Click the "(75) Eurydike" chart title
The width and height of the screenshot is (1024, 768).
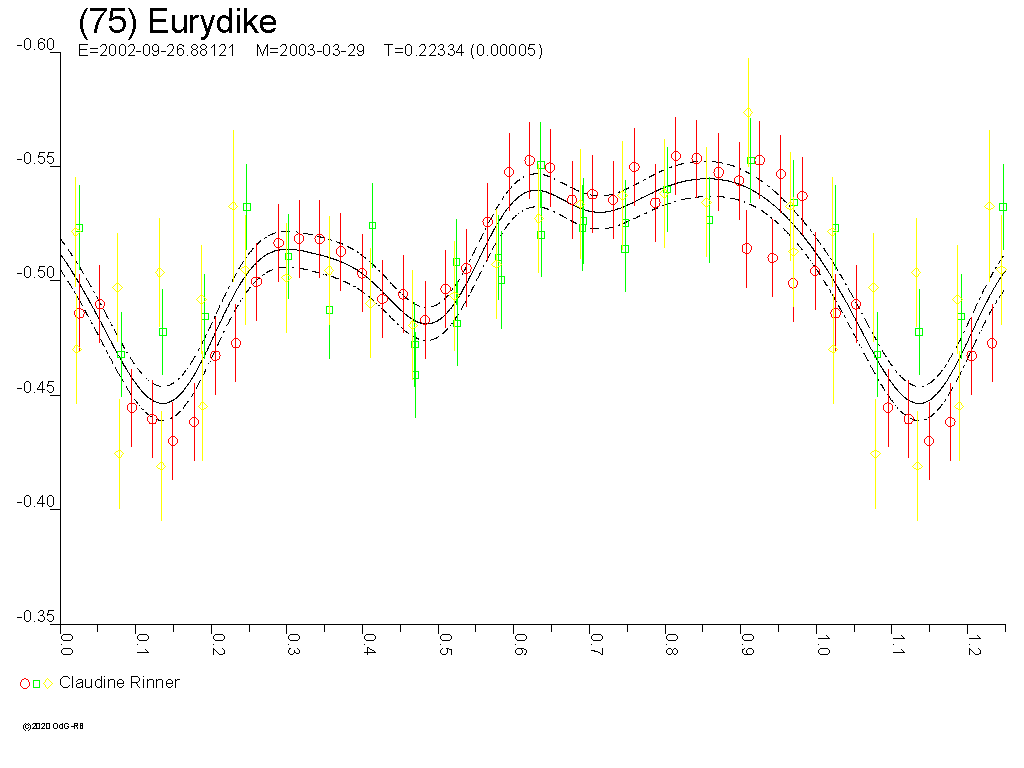click(178, 22)
